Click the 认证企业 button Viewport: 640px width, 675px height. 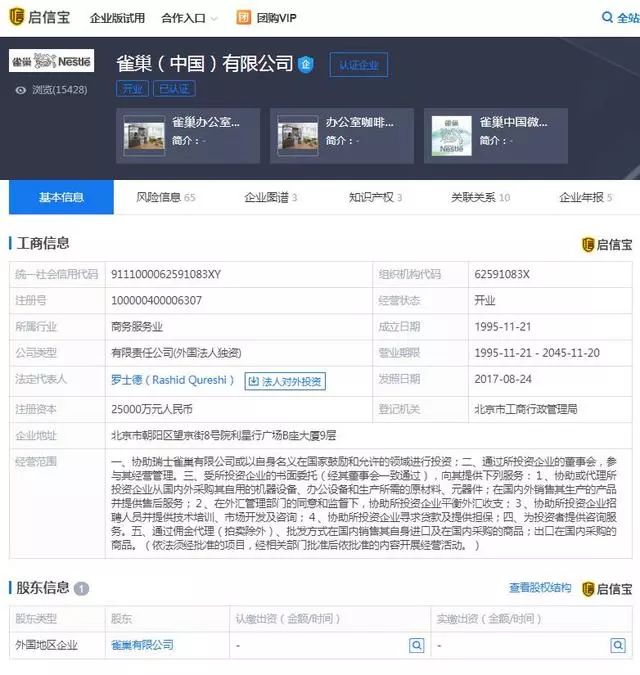(359, 65)
